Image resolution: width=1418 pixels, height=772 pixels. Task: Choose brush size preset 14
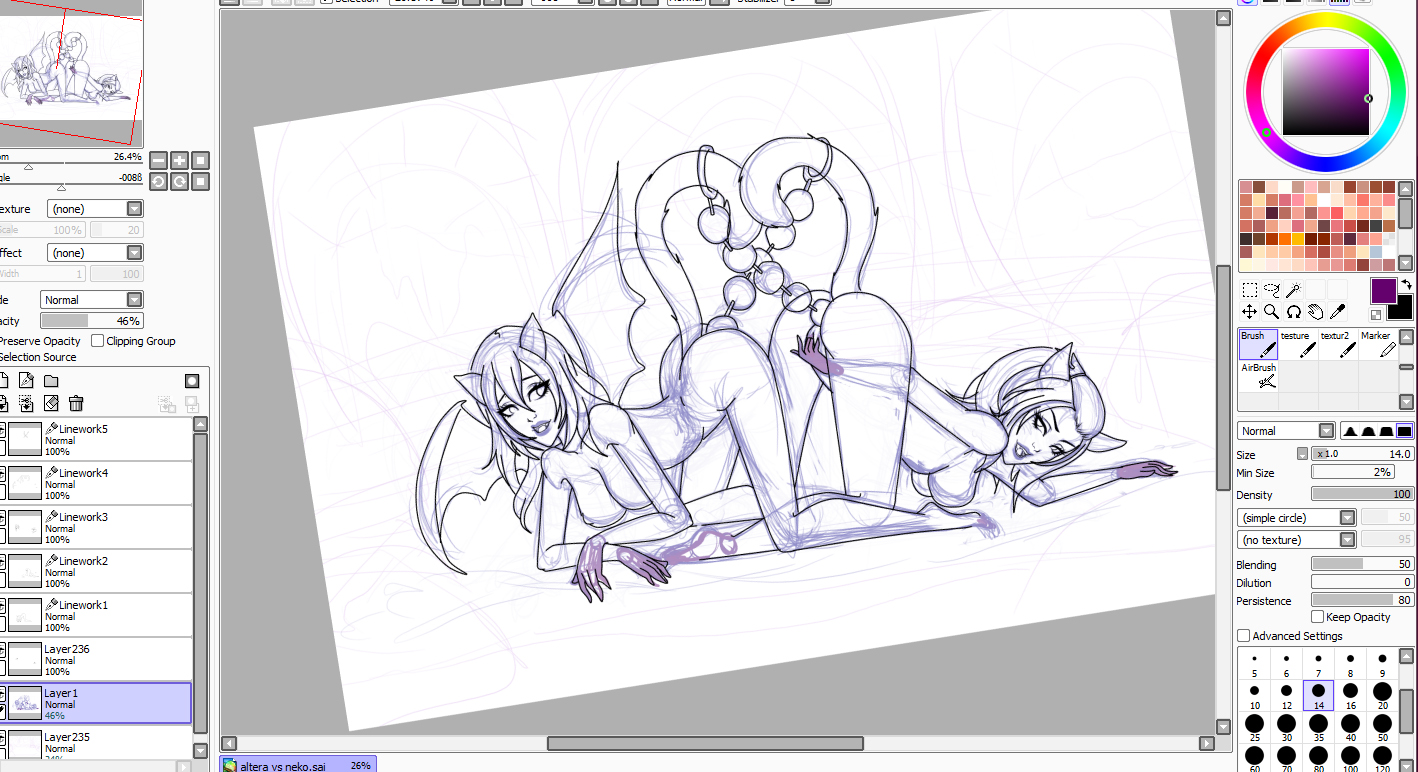point(1318,696)
